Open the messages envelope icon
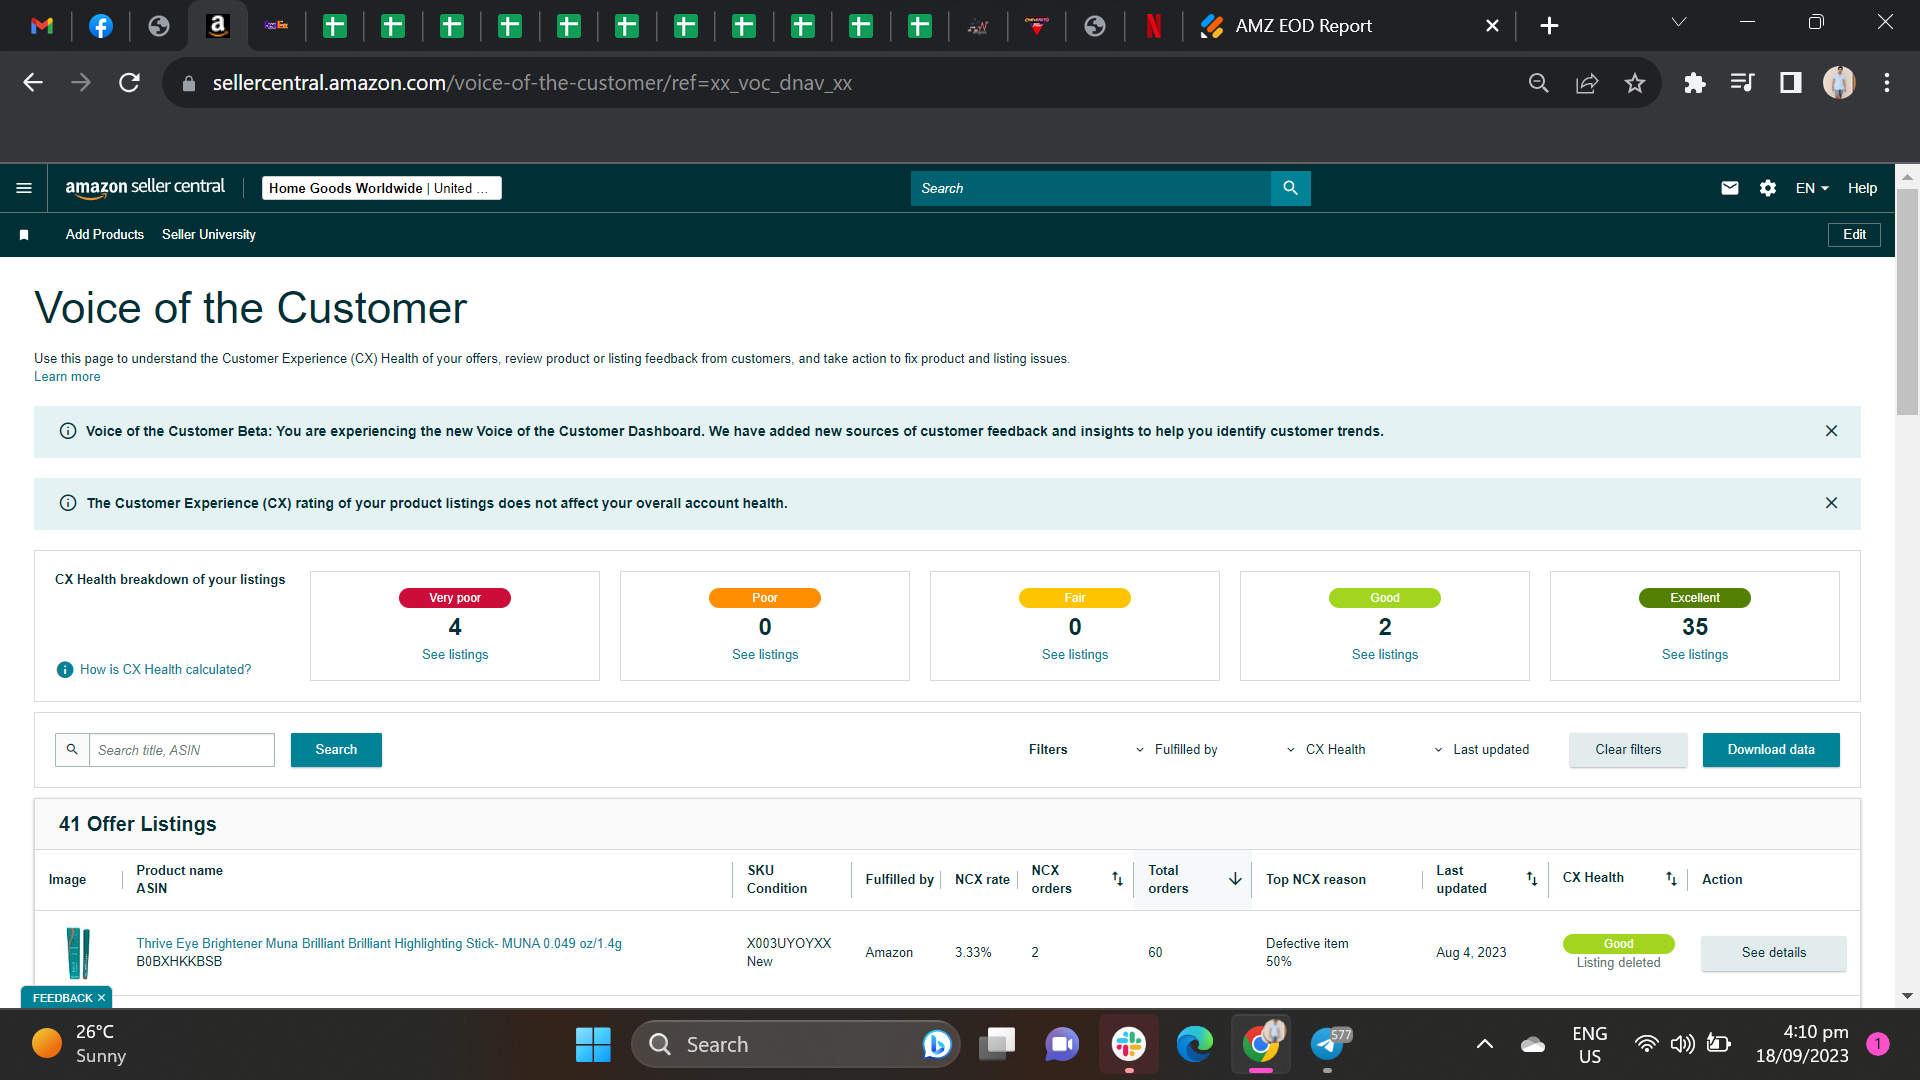The height and width of the screenshot is (1080, 1920). [x=1730, y=188]
